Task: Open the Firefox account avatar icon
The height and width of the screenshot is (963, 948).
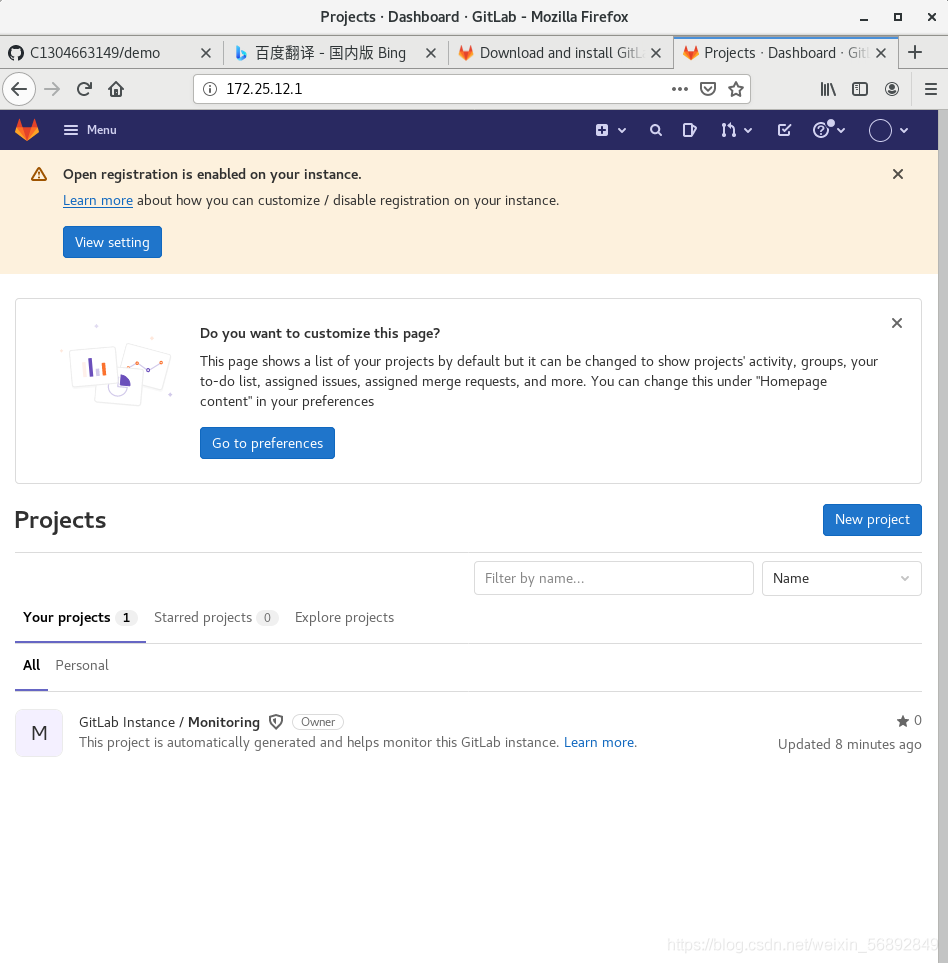Action: [892, 89]
